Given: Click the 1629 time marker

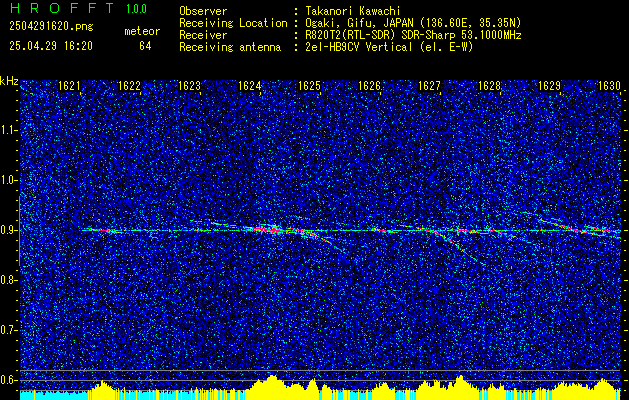Looking at the screenshot, I should (549, 86).
